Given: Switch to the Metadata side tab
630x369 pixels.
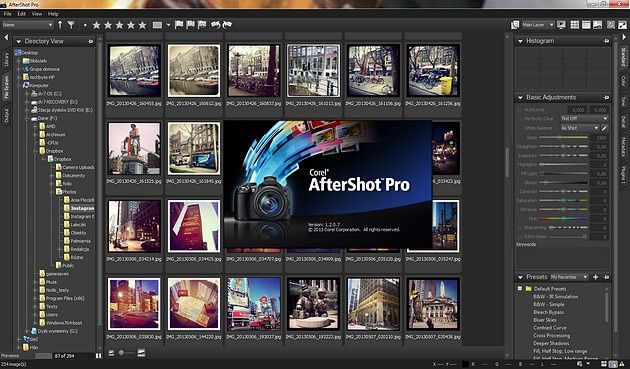Looking at the screenshot, I should tap(623, 146).
